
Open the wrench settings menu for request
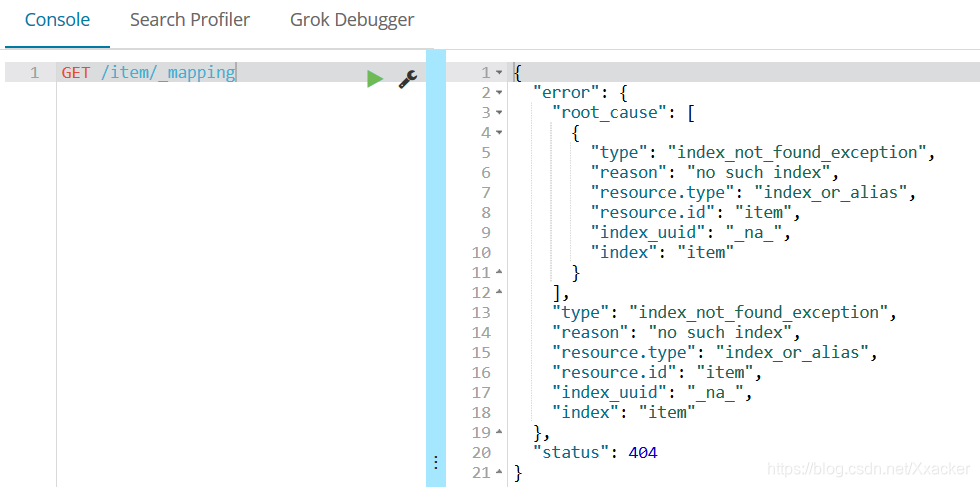click(x=408, y=79)
